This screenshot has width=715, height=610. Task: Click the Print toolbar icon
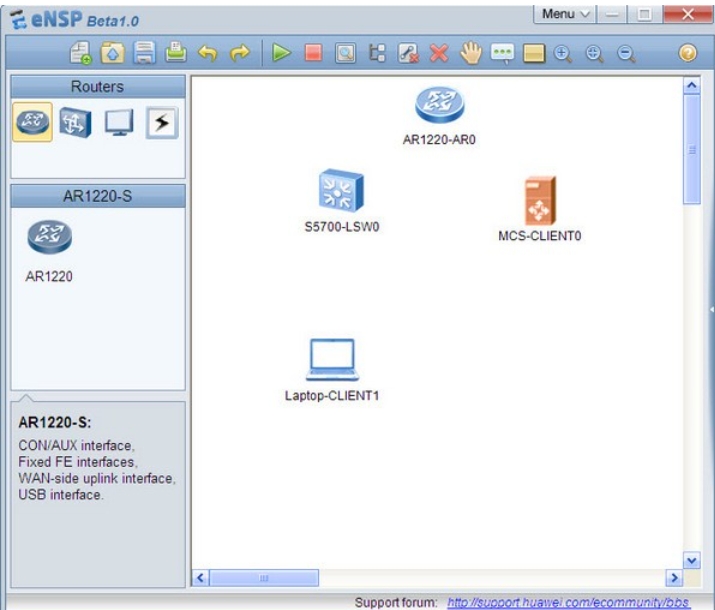coord(176,52)
